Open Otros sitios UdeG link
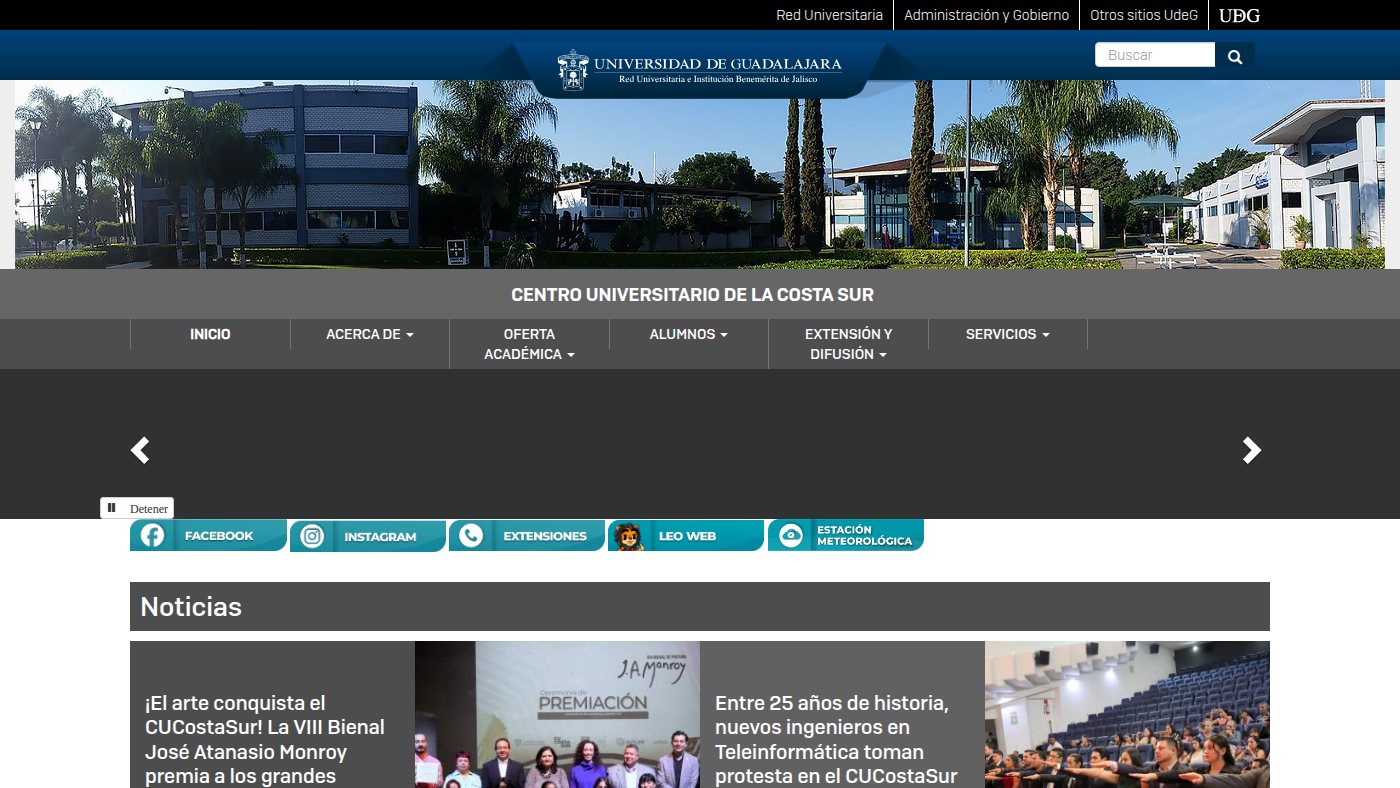Viewport: 1400px width, 788px height. tap(1143, 15)
